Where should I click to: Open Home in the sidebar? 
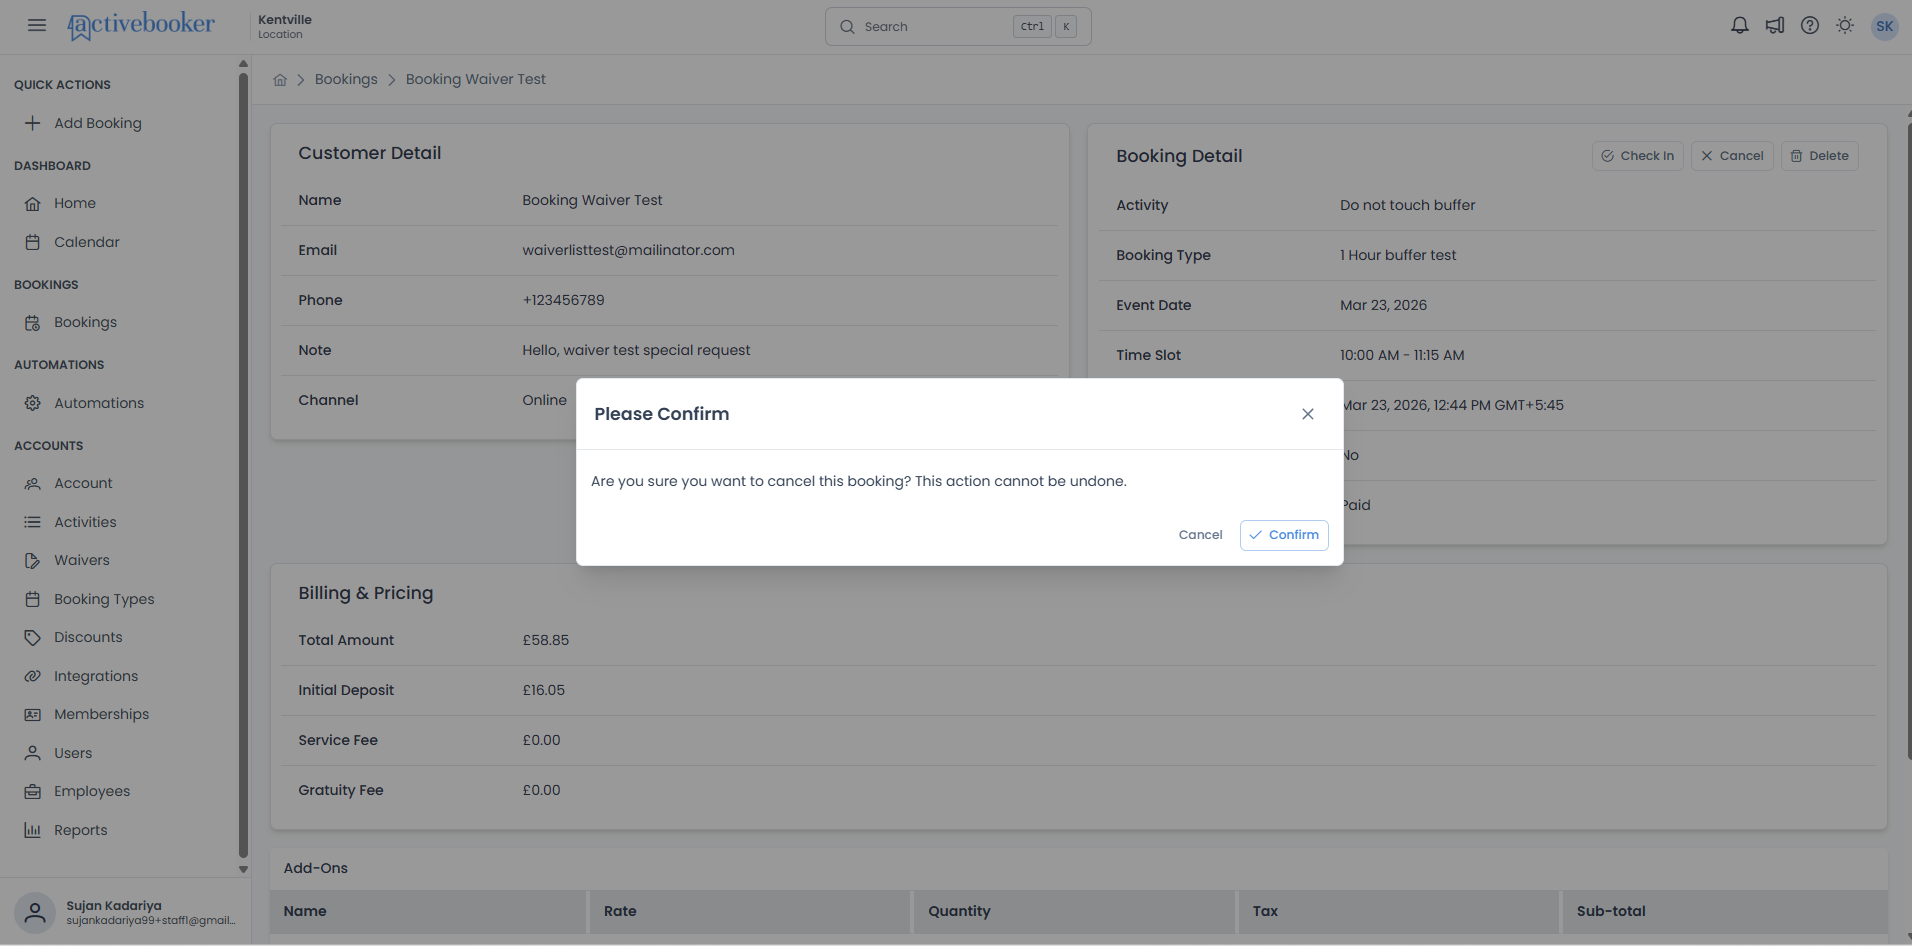(75, 203)
